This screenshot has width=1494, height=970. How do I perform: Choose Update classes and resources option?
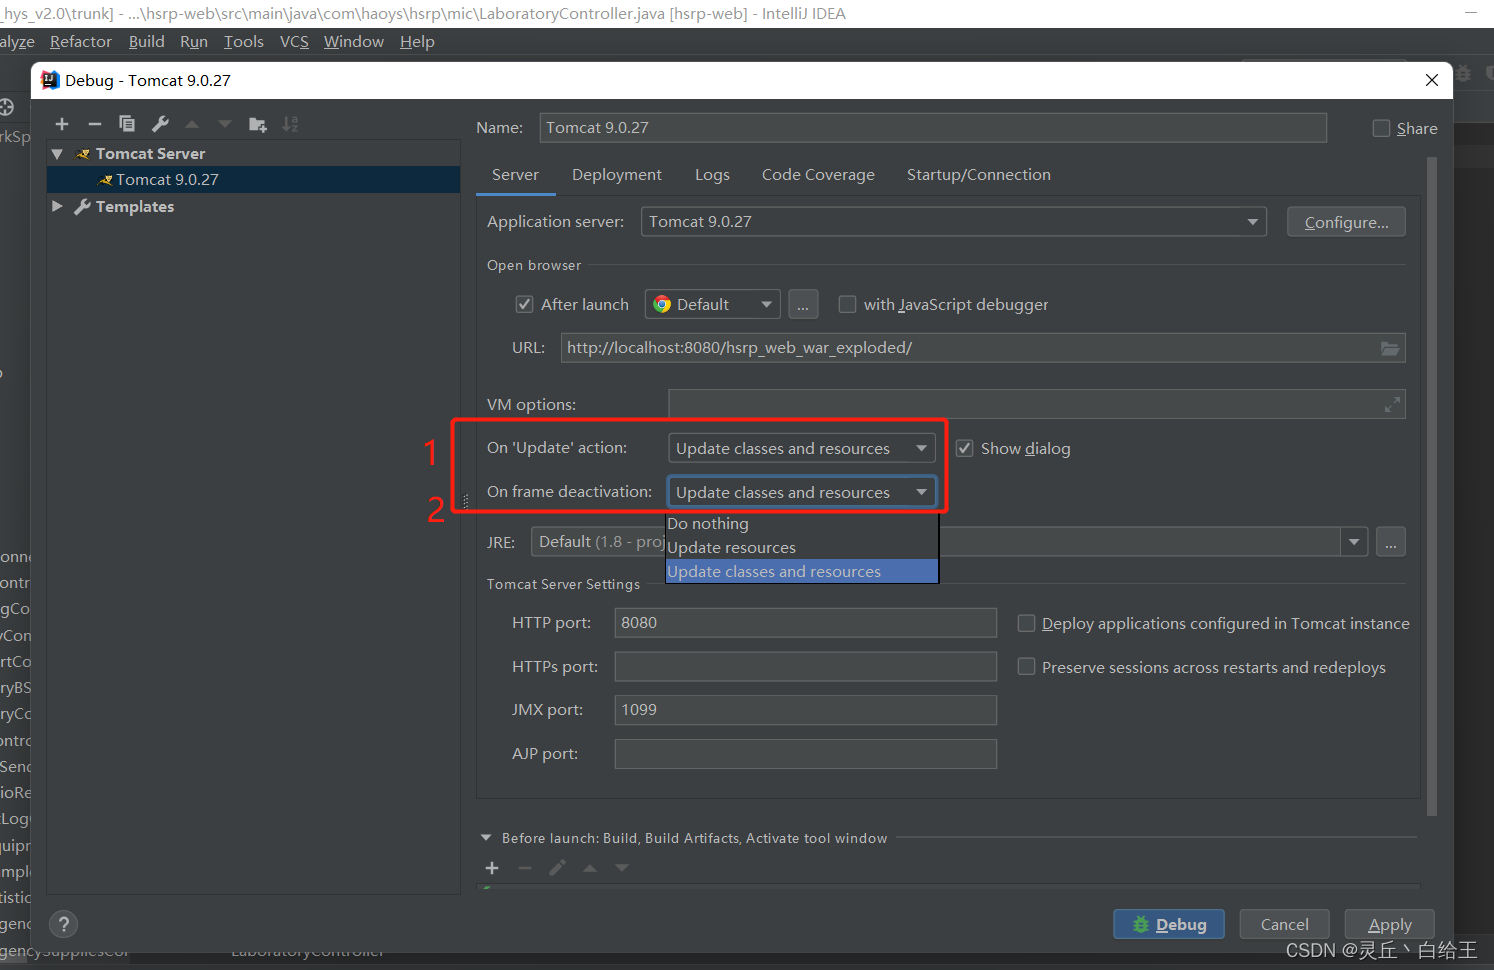(x=802, y=572)
